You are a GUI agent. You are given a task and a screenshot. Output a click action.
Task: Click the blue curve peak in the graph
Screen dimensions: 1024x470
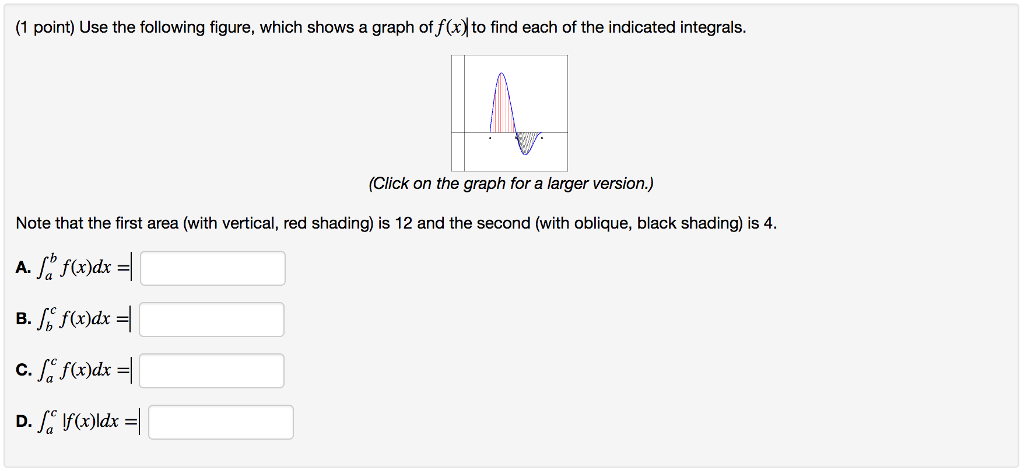click(501, 74)
